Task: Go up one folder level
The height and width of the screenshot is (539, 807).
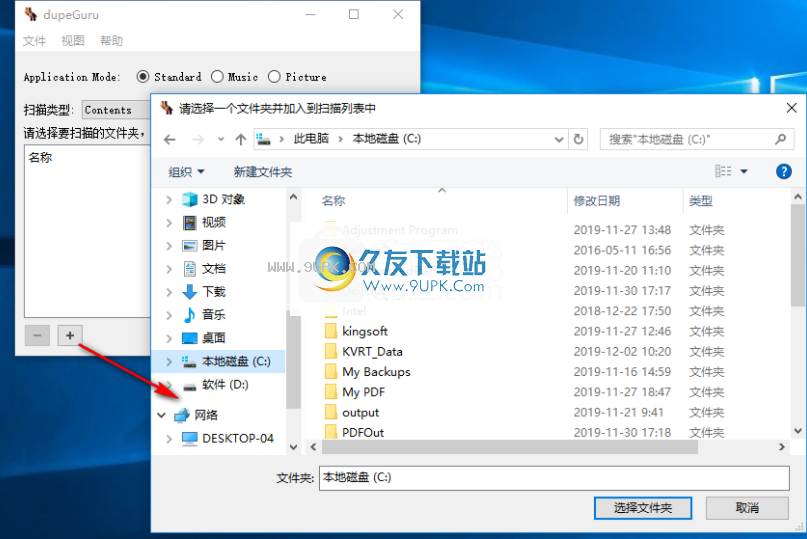Action: 240,140
